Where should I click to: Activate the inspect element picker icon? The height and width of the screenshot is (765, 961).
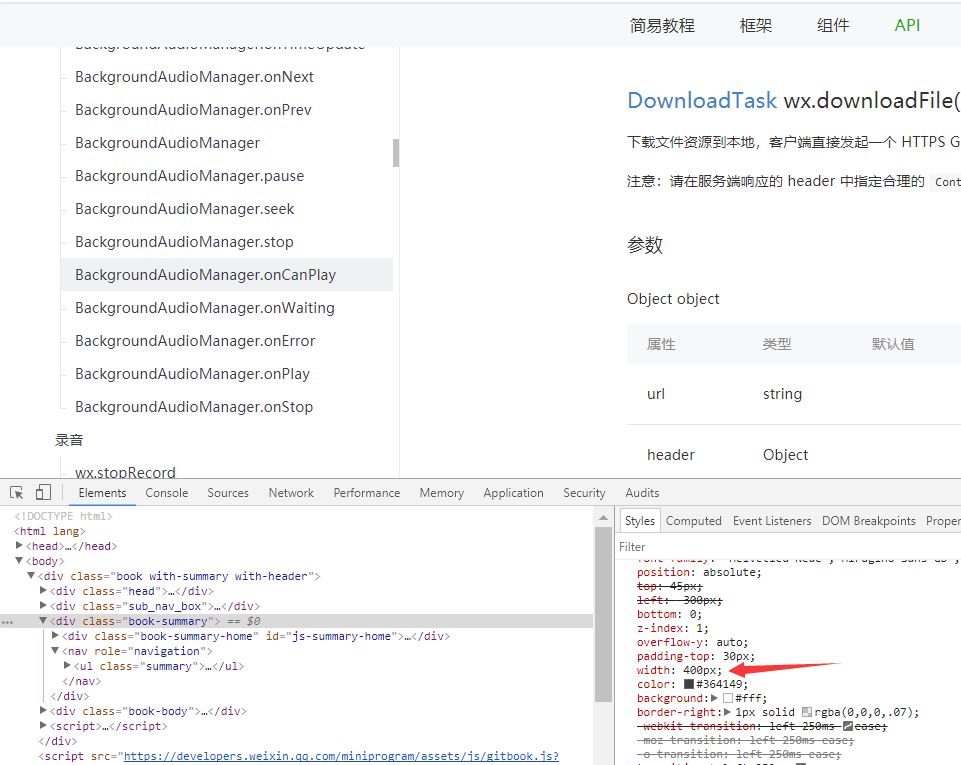pyautogui.click(x=17, y=492)
